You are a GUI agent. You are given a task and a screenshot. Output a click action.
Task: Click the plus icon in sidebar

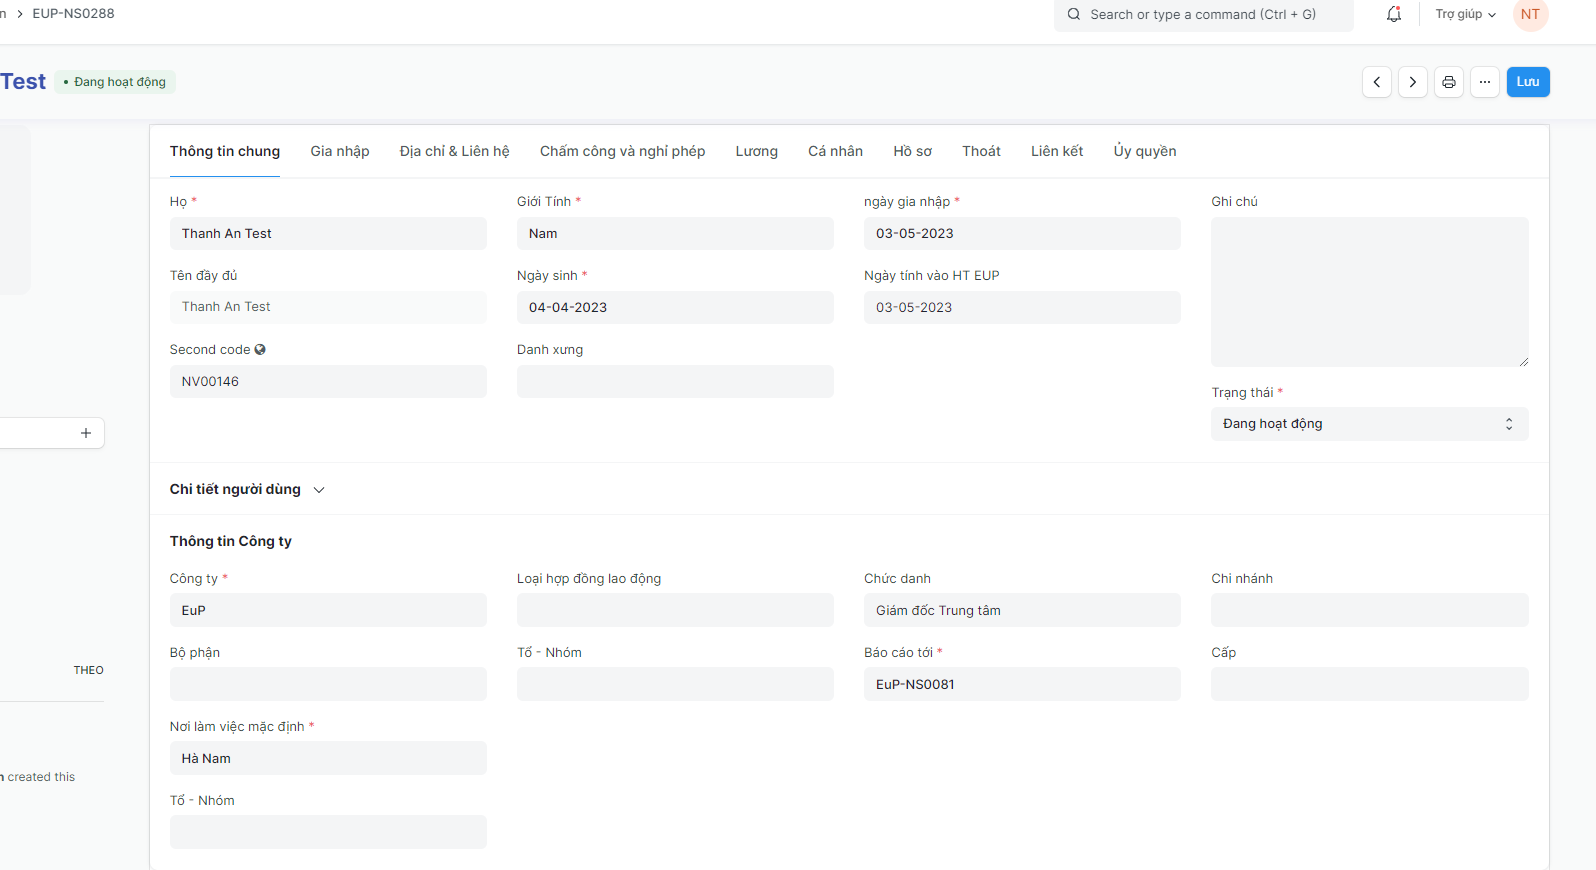pyautogui.click(x=86, y=433)
